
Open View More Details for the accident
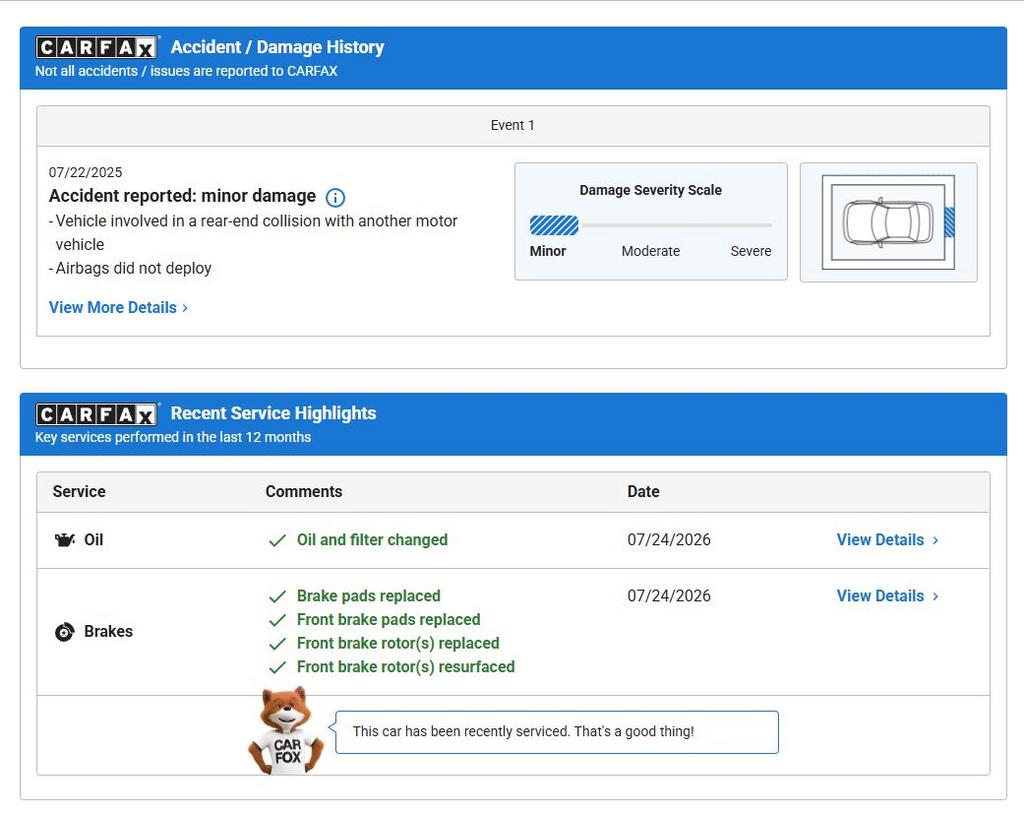pos(118,308)
